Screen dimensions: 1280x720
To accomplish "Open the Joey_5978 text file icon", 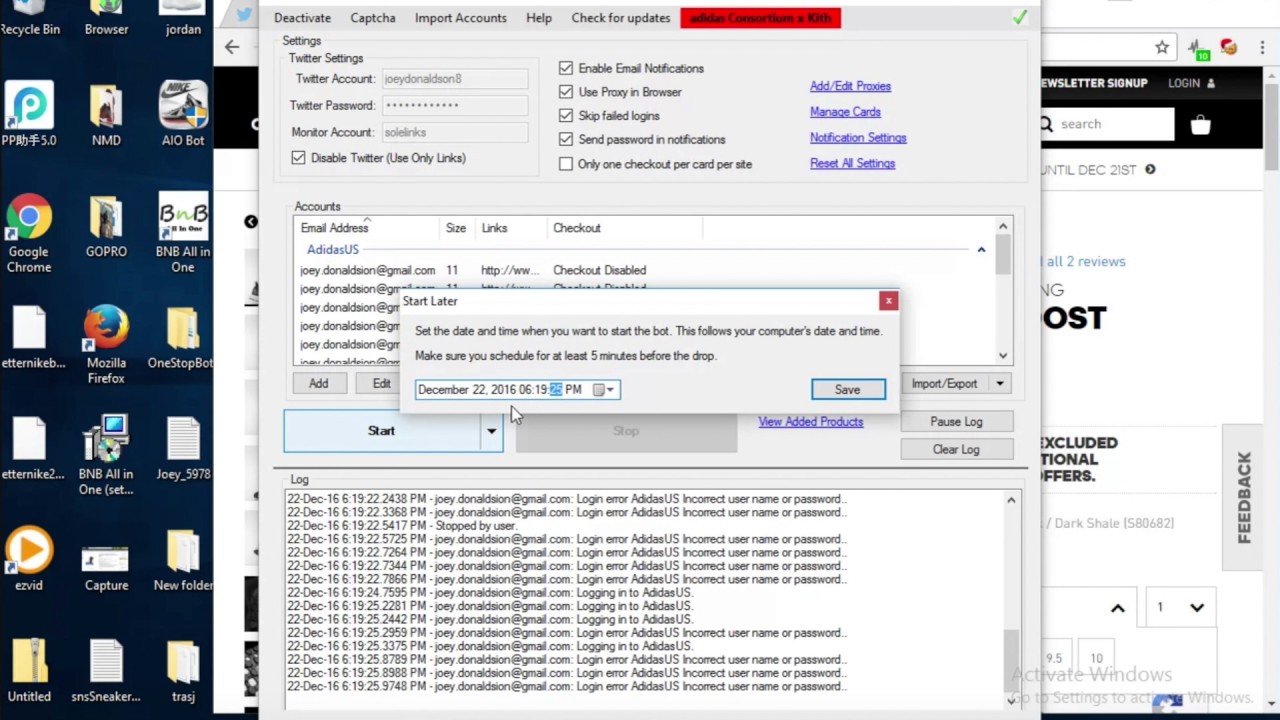I will pos(183,448).
